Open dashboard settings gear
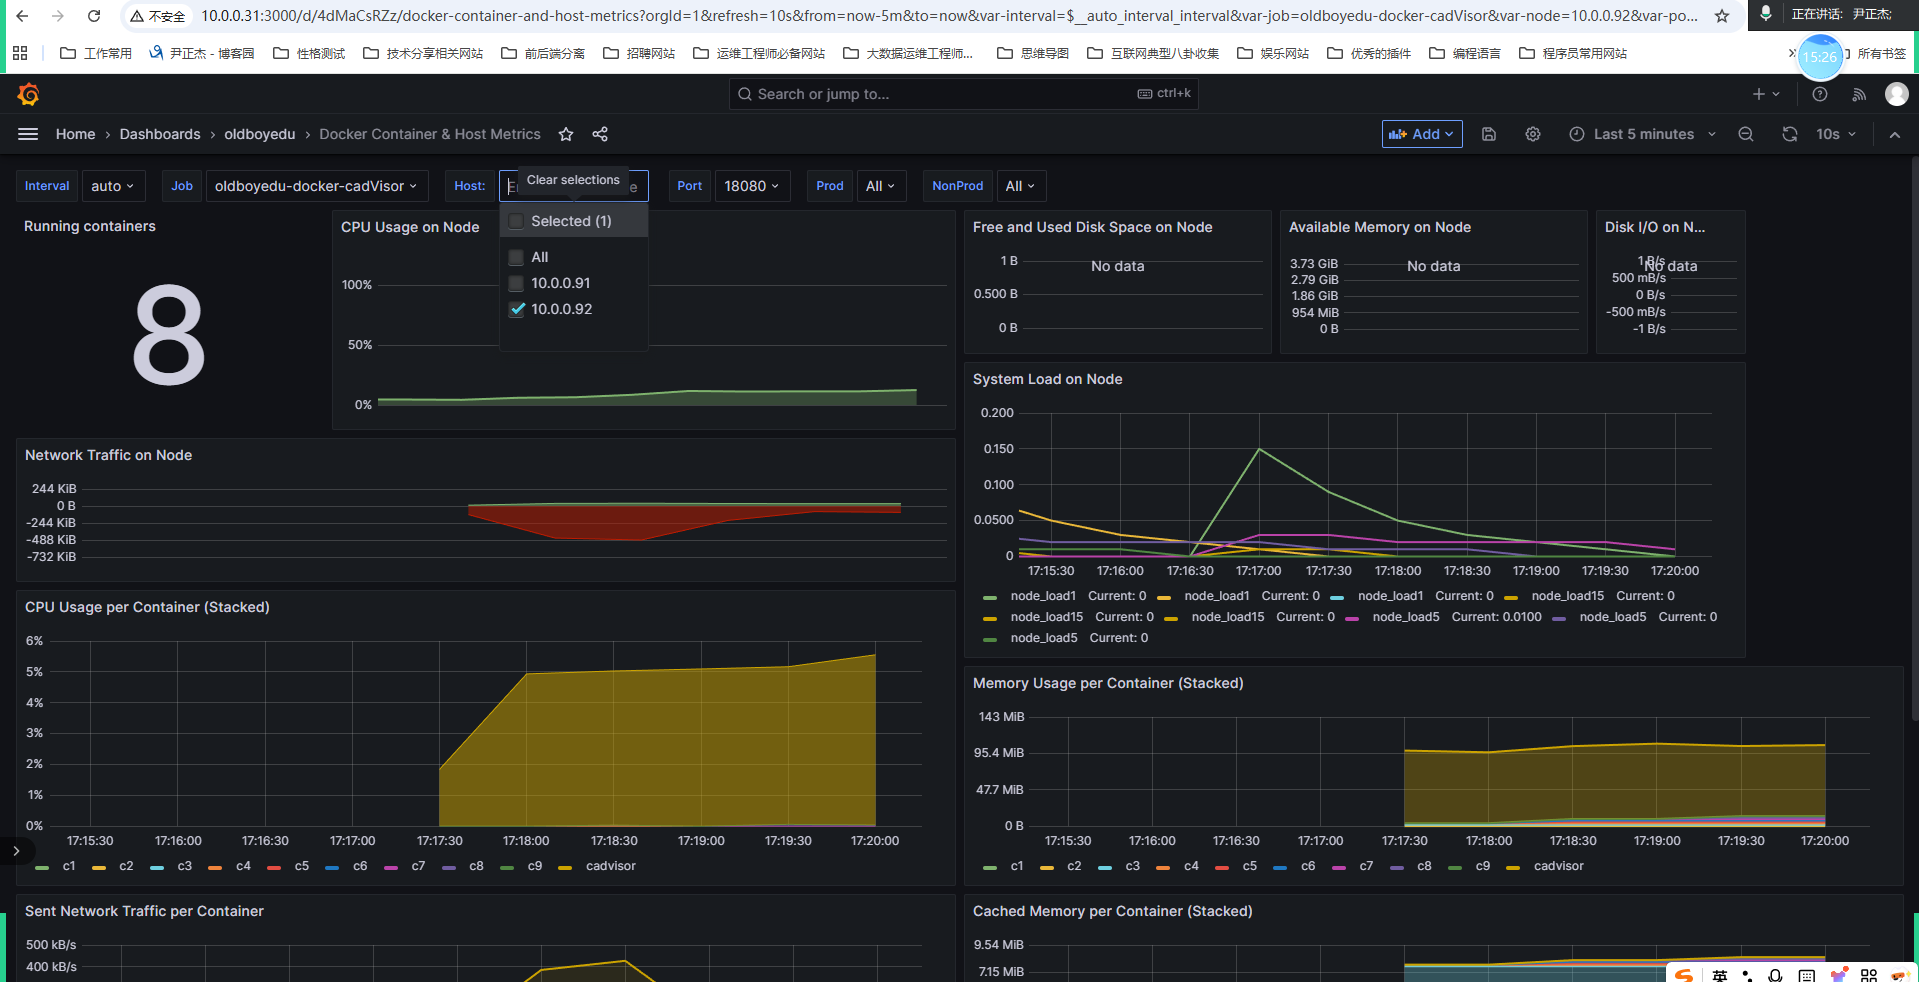 click(x=1533, y=134)
